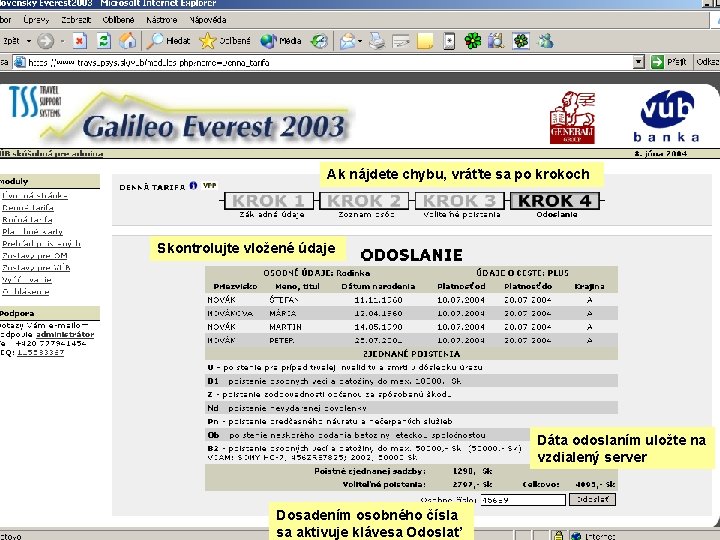720x540 pixels.
Task: Click the MARTIN name cell
Action: tap(285, 327)
